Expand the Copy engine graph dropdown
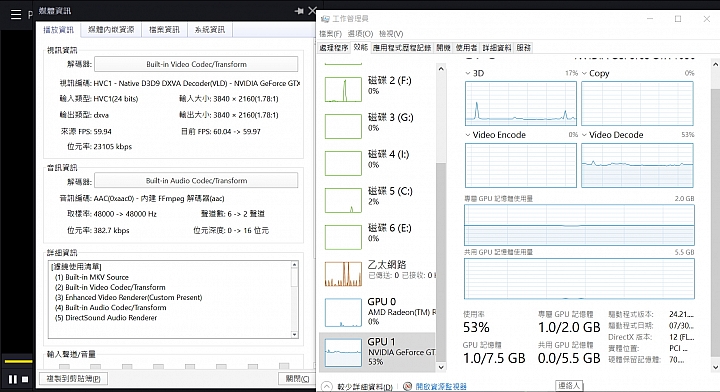 point(585,73)
